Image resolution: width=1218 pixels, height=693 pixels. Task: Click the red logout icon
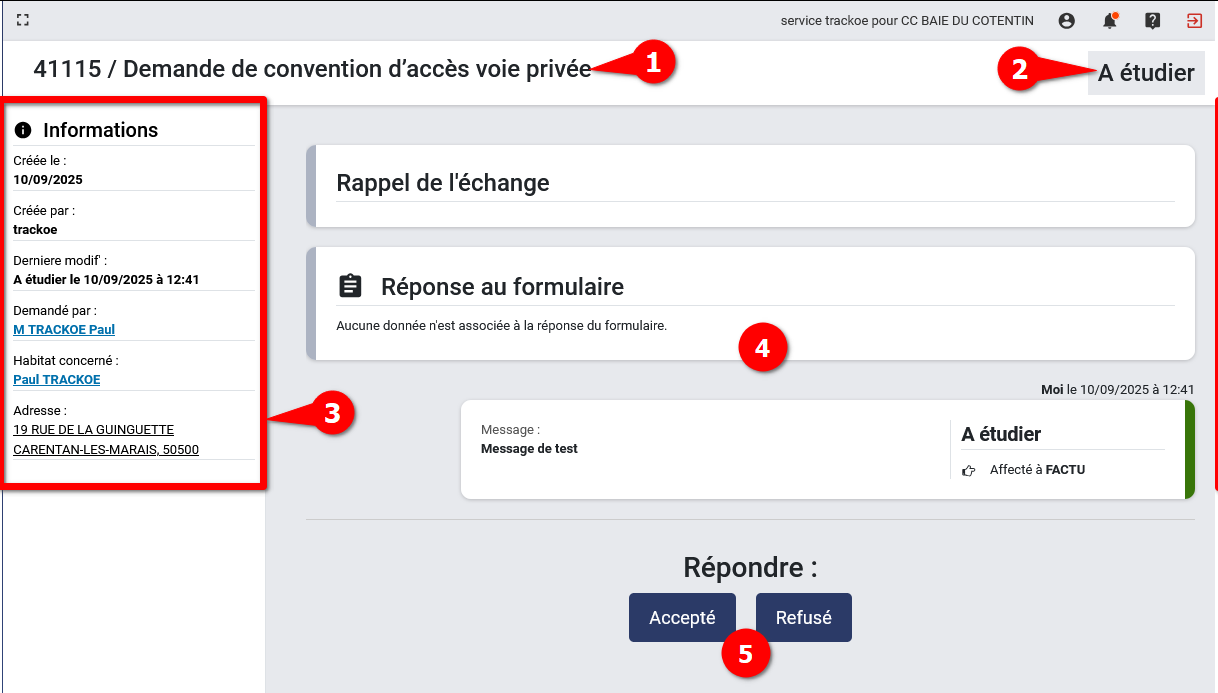click(x=1194, y=20)
